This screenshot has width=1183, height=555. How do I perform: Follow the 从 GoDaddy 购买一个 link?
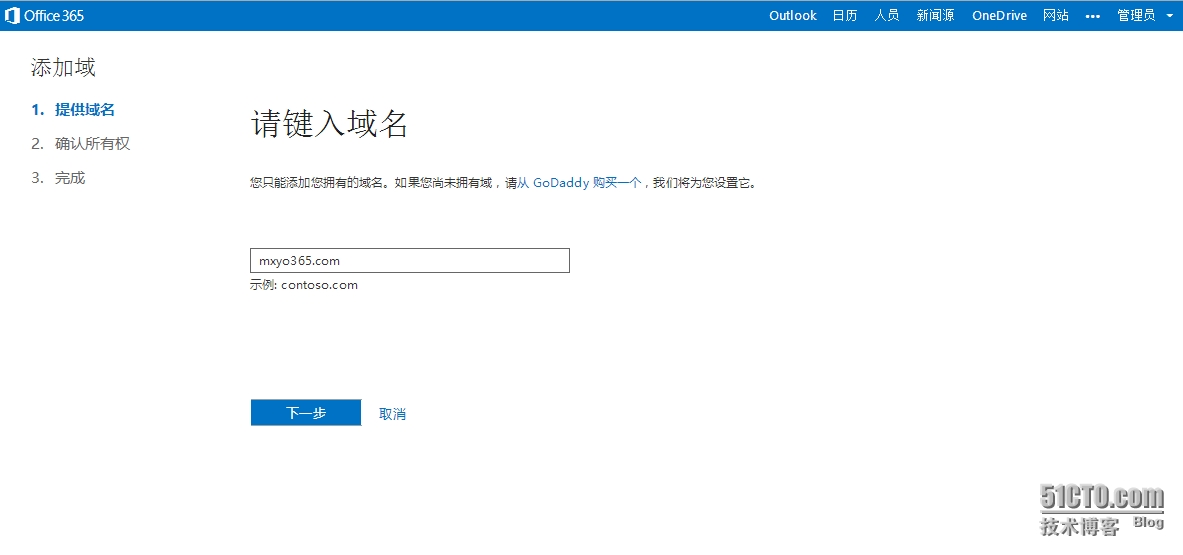point(579,184)
